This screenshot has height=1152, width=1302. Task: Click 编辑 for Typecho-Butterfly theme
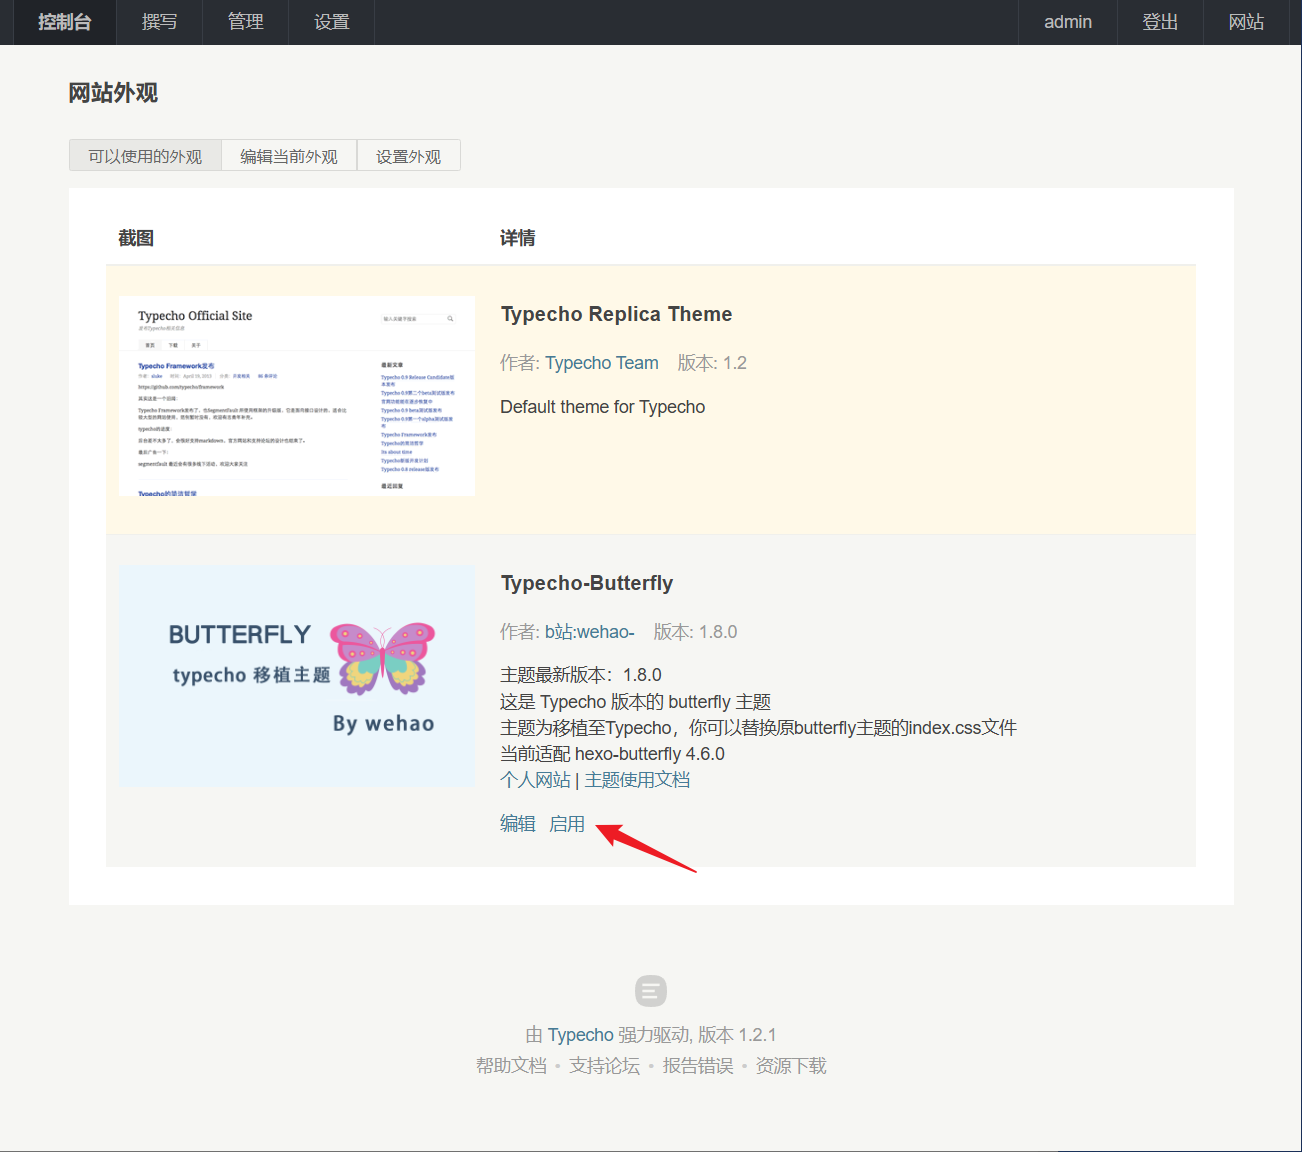click(517, 824)
